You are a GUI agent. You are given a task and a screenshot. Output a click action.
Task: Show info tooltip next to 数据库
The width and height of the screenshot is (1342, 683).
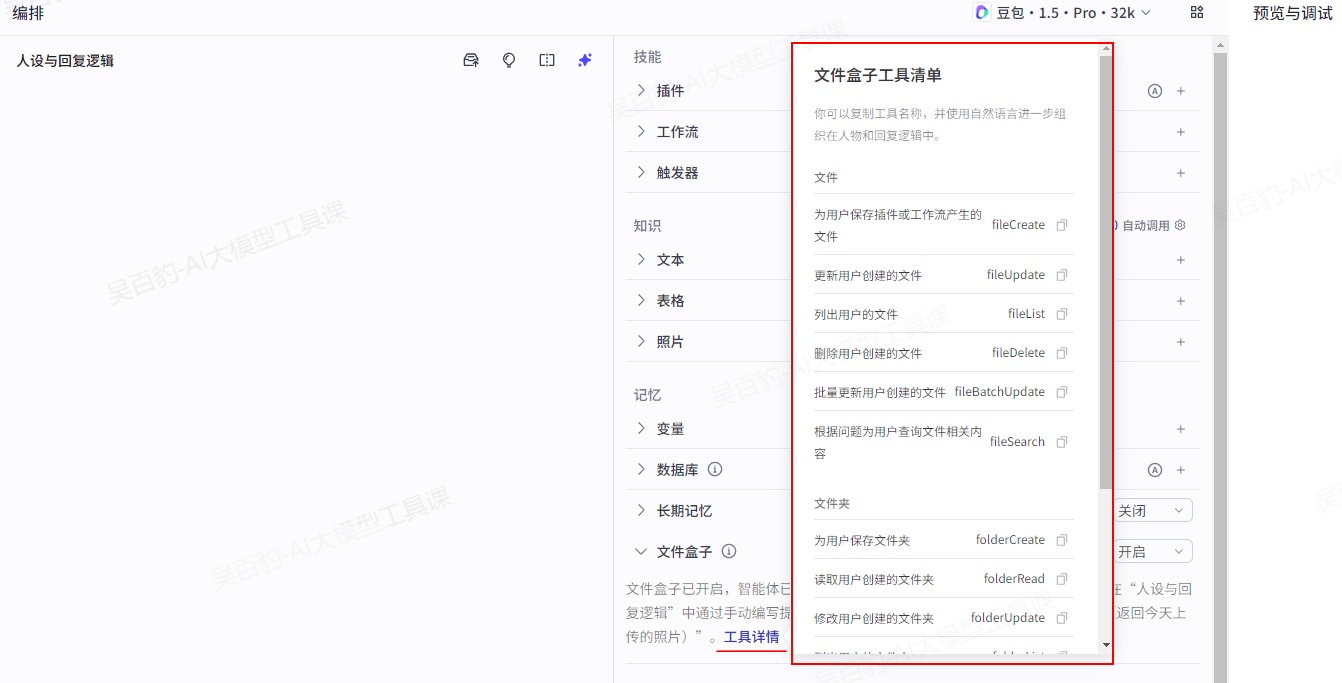[715, 469]
